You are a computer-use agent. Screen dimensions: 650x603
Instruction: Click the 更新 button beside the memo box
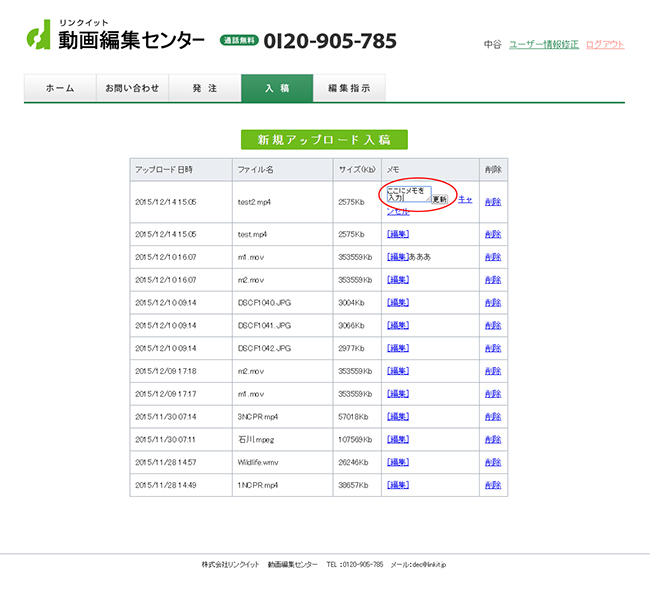[x=439, y=199]
